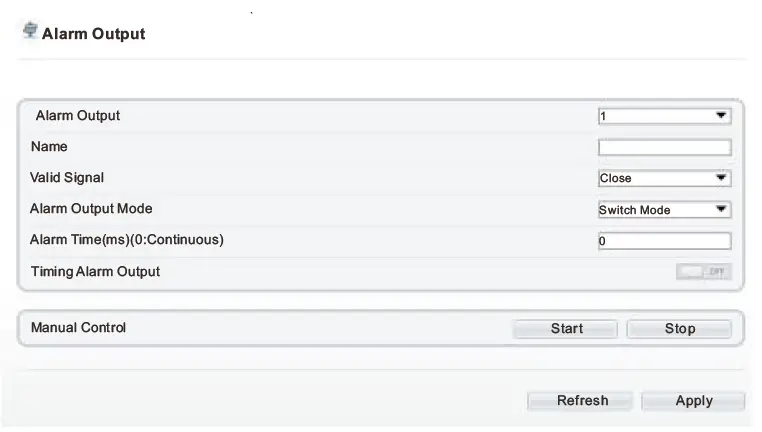Toggle the Timing Alarm Output switch
Viewport: 762px width, 432px height.
tap(704, 272)
